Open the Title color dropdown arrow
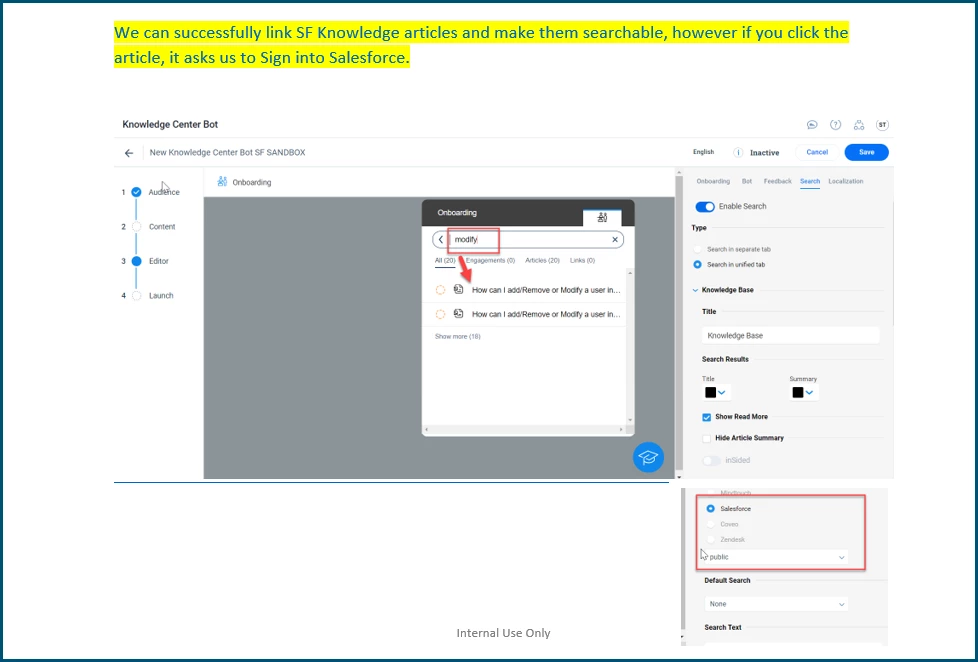978x662 pixels. [722, 392]
